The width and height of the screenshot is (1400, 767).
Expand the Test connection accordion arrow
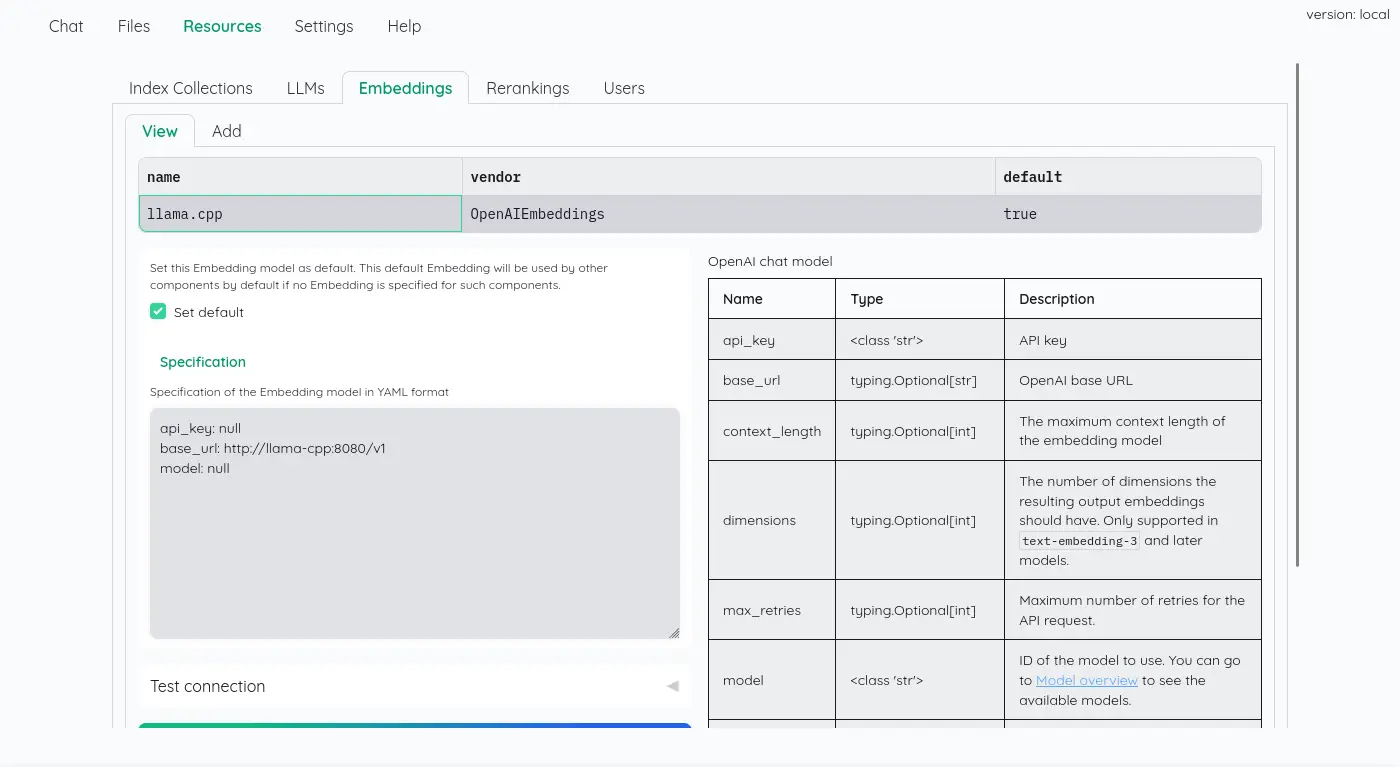point(672,686)
